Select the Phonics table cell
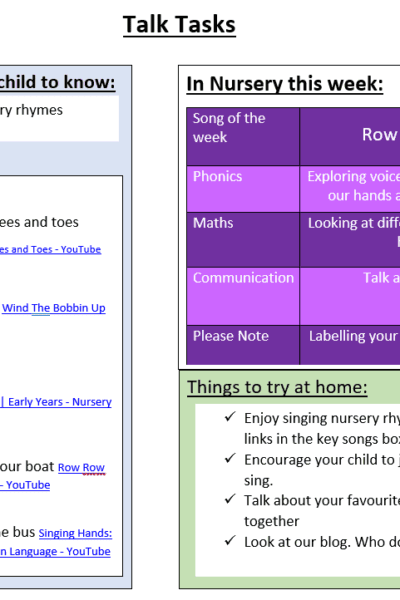400x600 pixels. pos(243,189)
